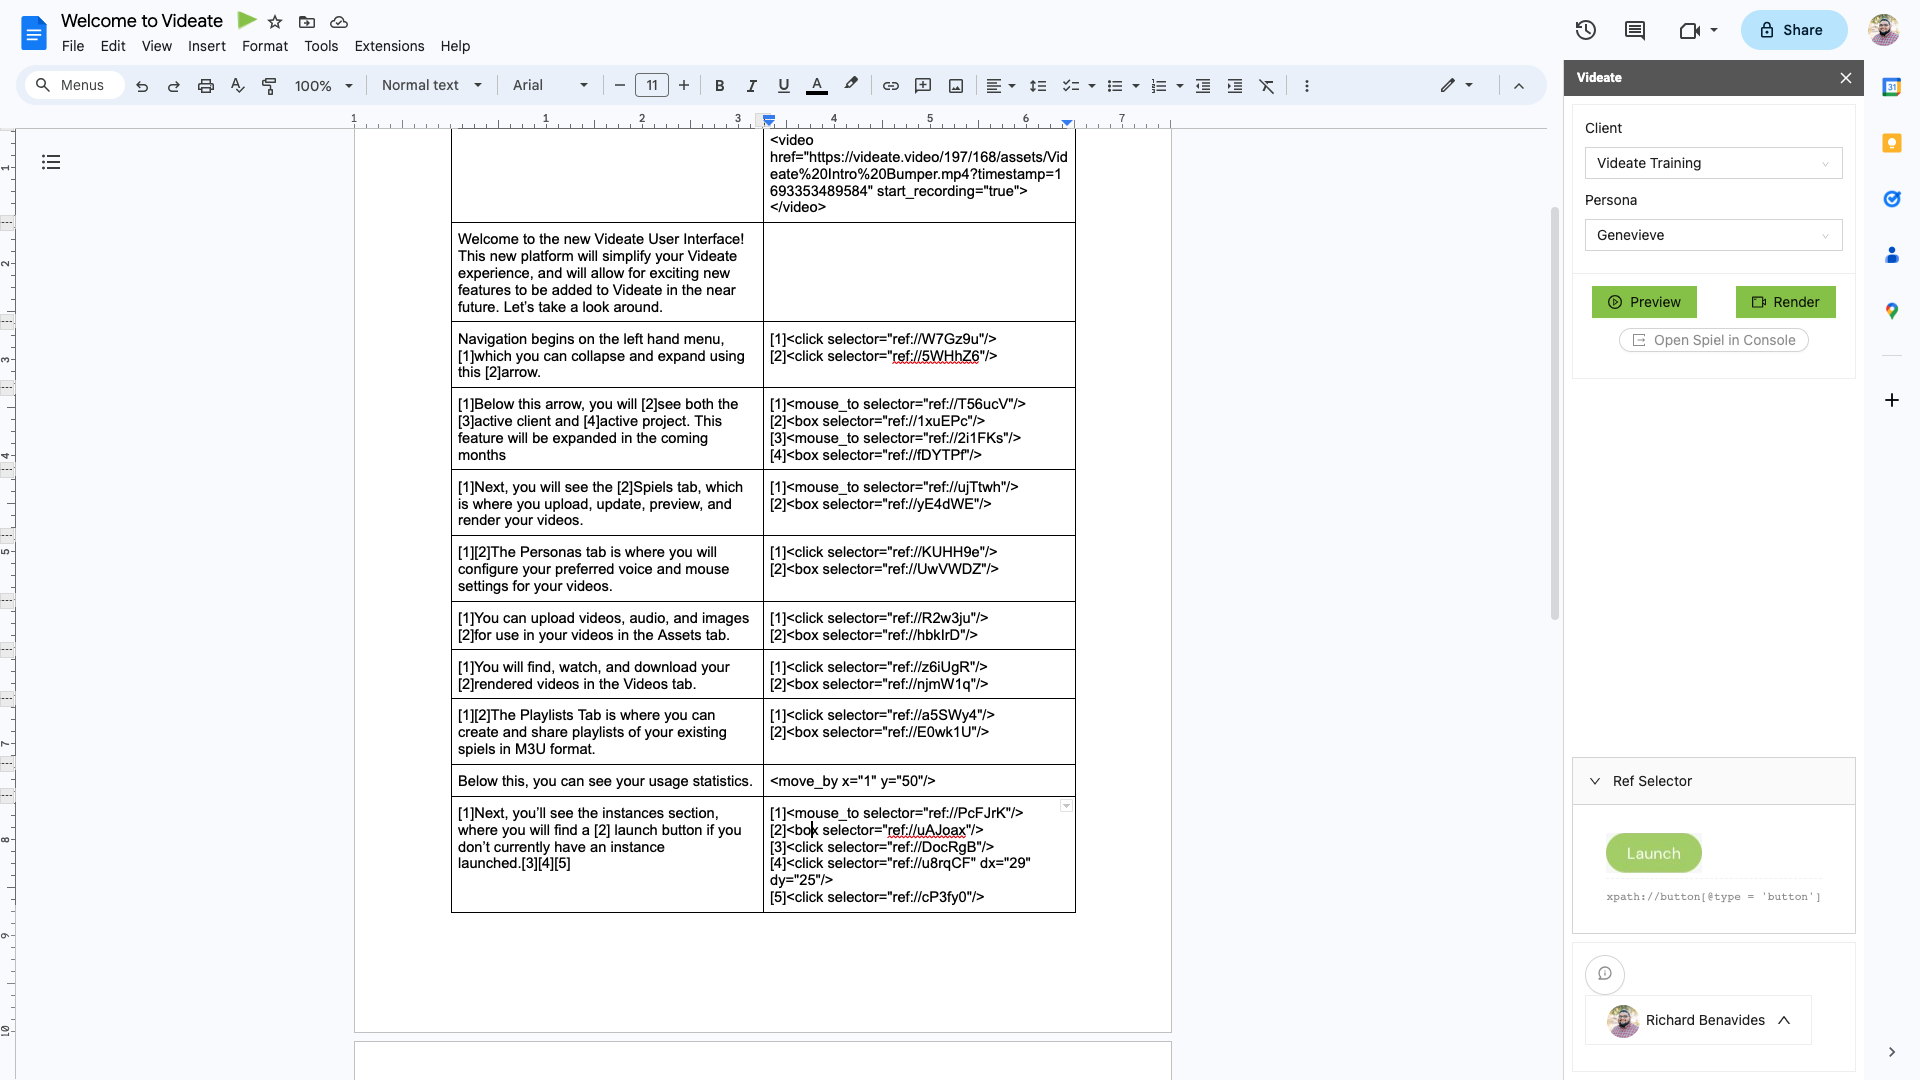Print the document via printer icon
The image size is (1920, 1080).
pyautogui.click(x=206, y=86)
